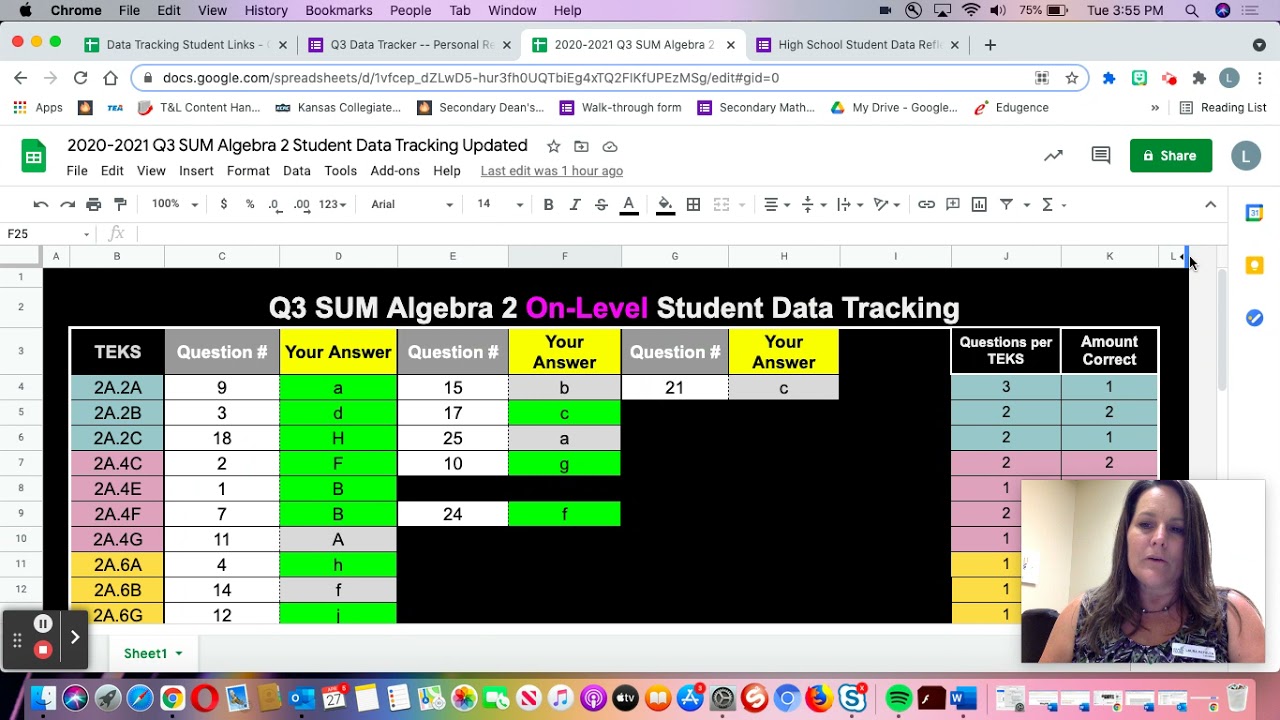The image size is (1280, 720).
Task: Open Google Keep side panel icon
Action: pyautogui.click(x=1254, y=265)
